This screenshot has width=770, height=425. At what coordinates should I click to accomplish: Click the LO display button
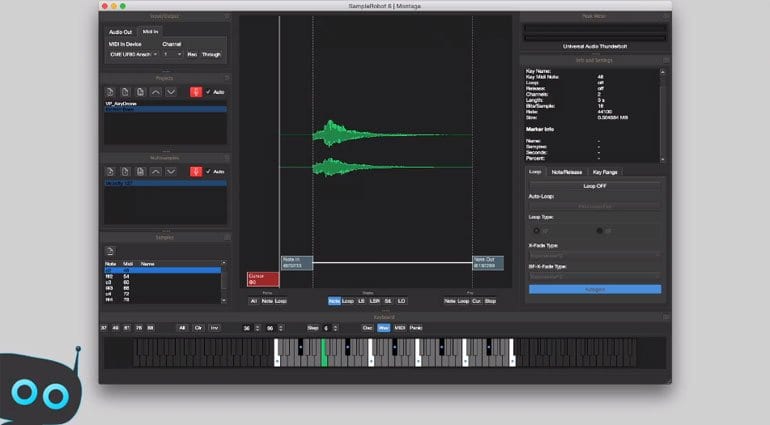pos(401,301)
